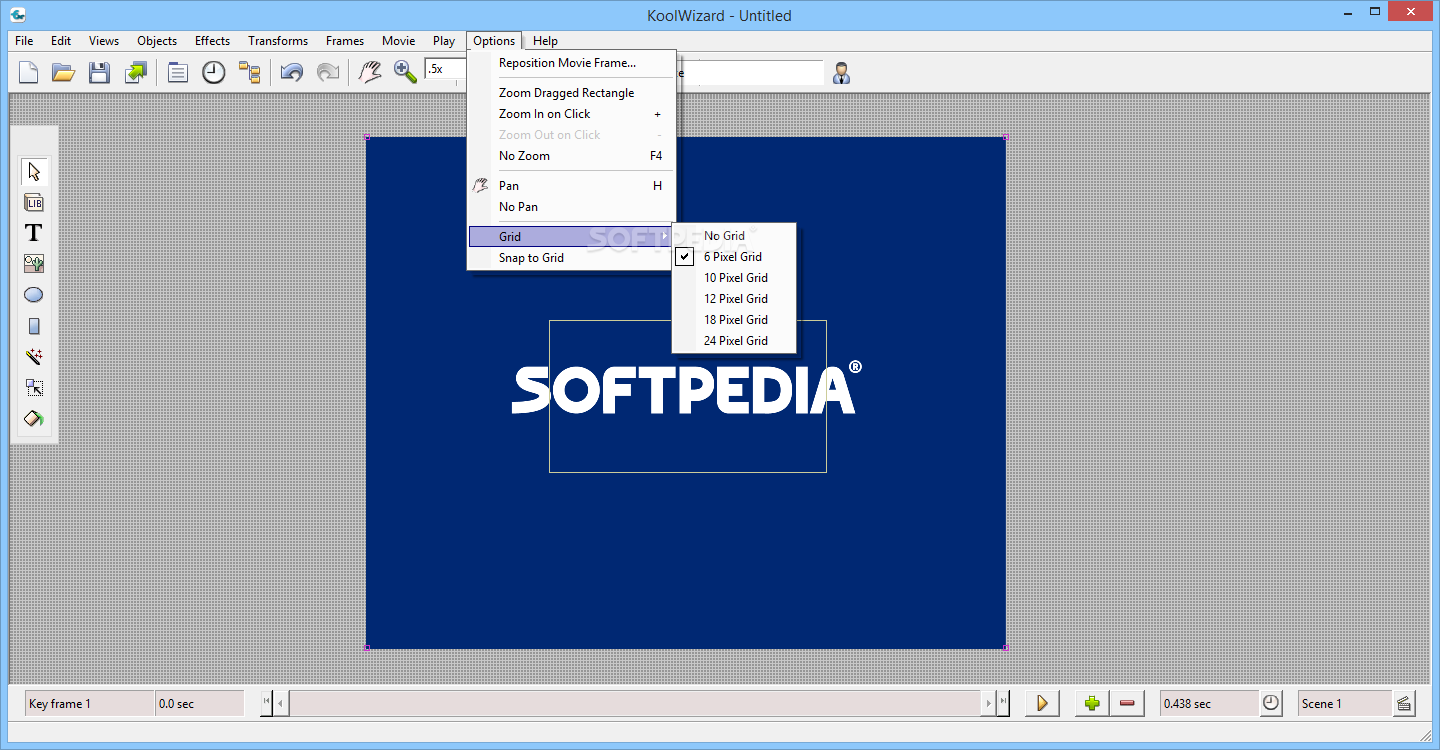Open the properties list icon in the toolbar

[178, 72]
